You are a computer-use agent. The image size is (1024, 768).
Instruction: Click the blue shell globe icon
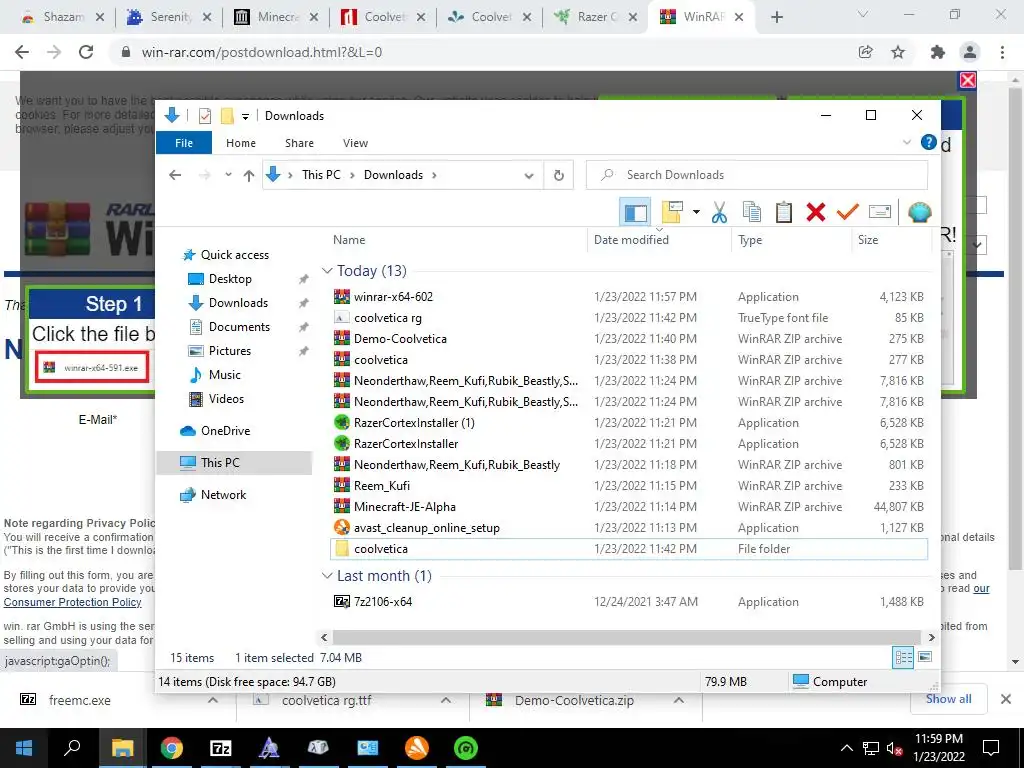[920, 212]
